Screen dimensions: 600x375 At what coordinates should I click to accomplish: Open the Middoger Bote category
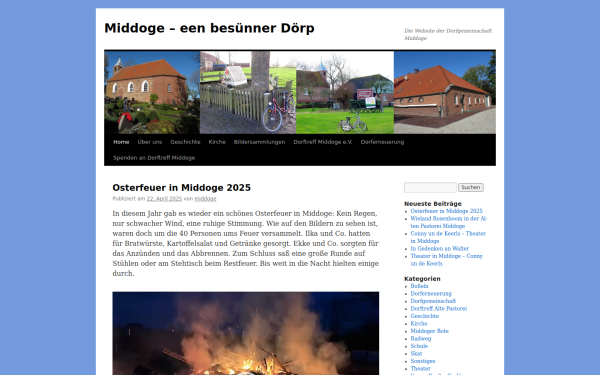click(429, 331)
